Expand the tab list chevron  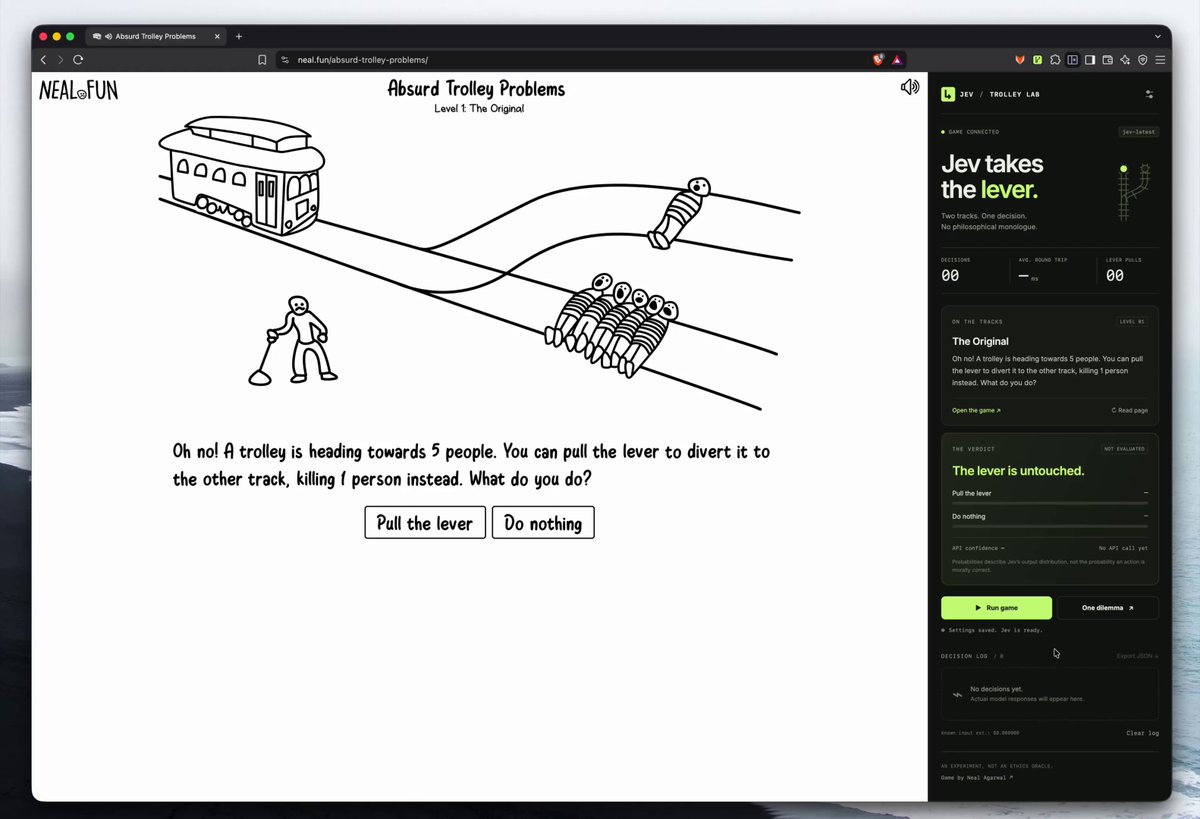[1158, 36]
